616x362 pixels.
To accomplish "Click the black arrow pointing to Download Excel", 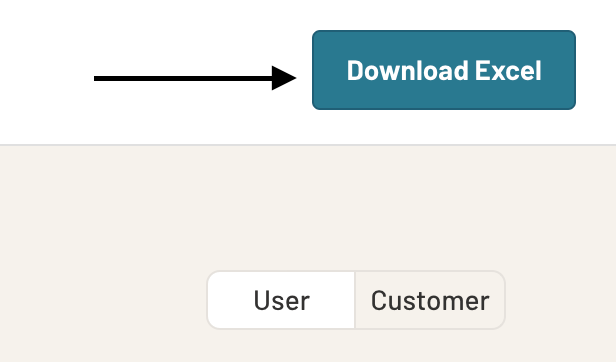I will coord(195,78).
